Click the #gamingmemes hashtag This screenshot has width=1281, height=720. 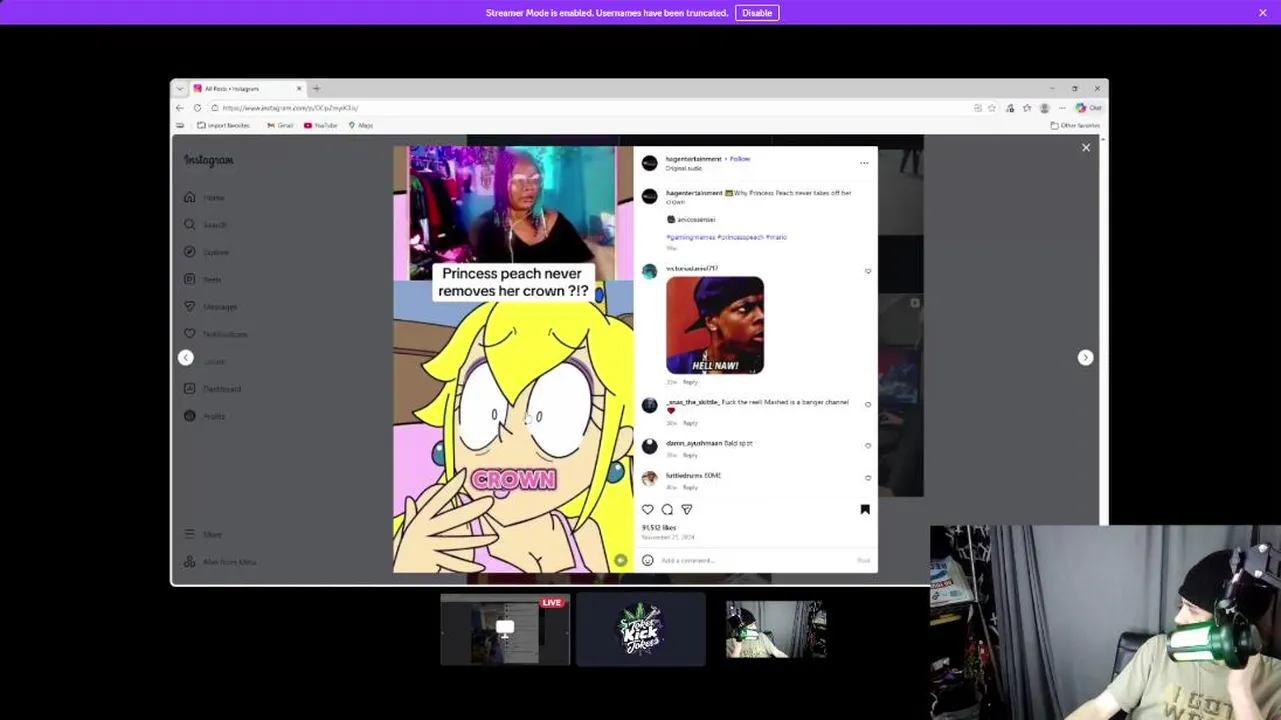coord(691,238)
